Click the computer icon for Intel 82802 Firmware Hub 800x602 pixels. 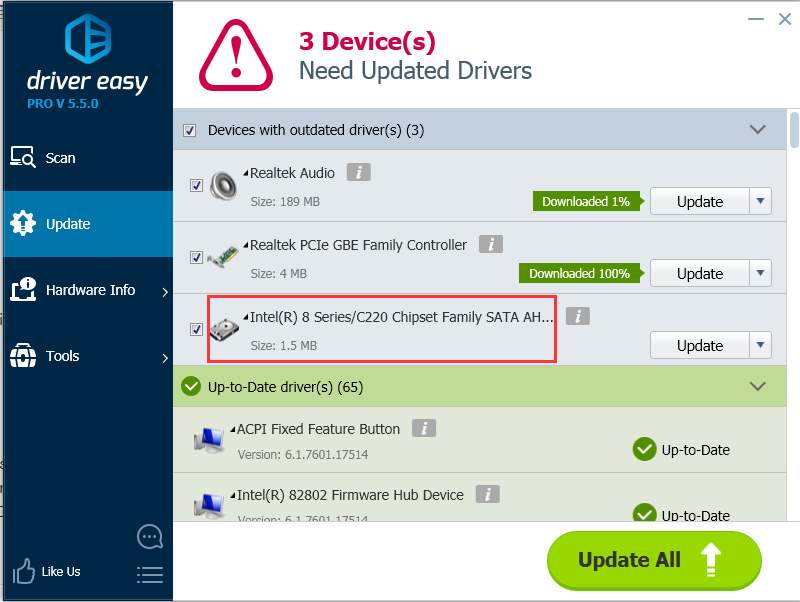[x=209, y=505]
